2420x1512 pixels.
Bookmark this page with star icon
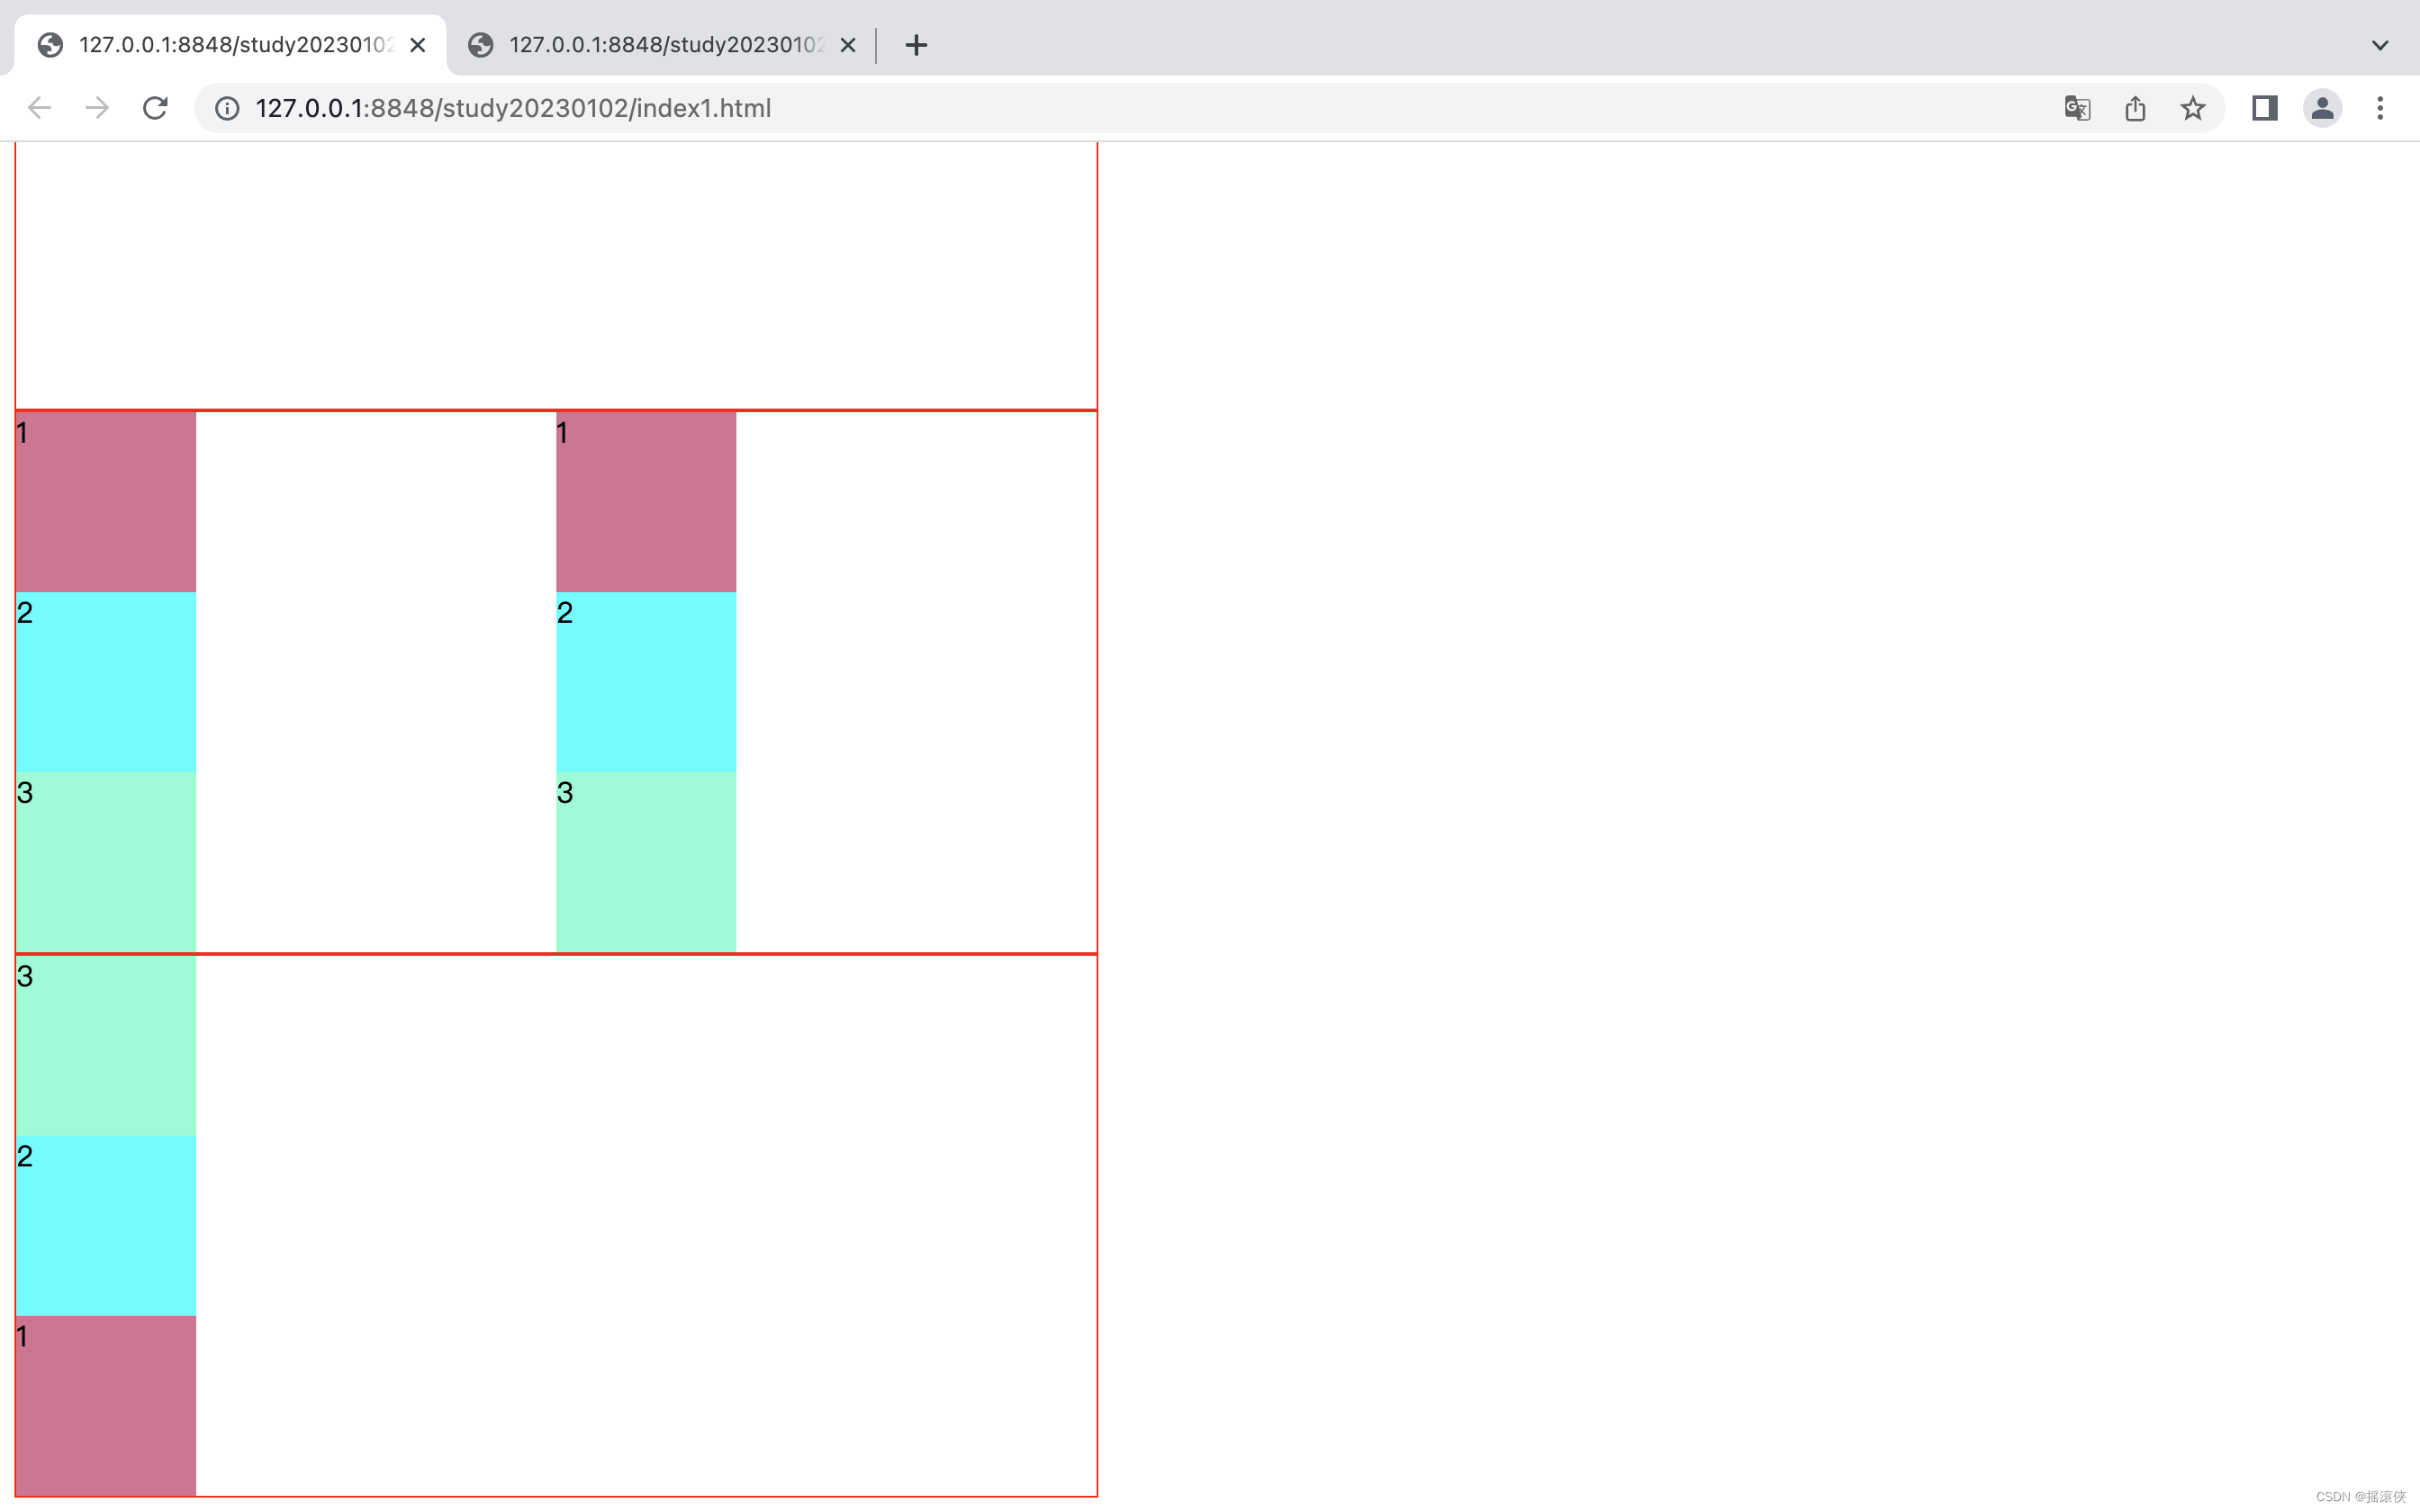tap(2193, 108)
